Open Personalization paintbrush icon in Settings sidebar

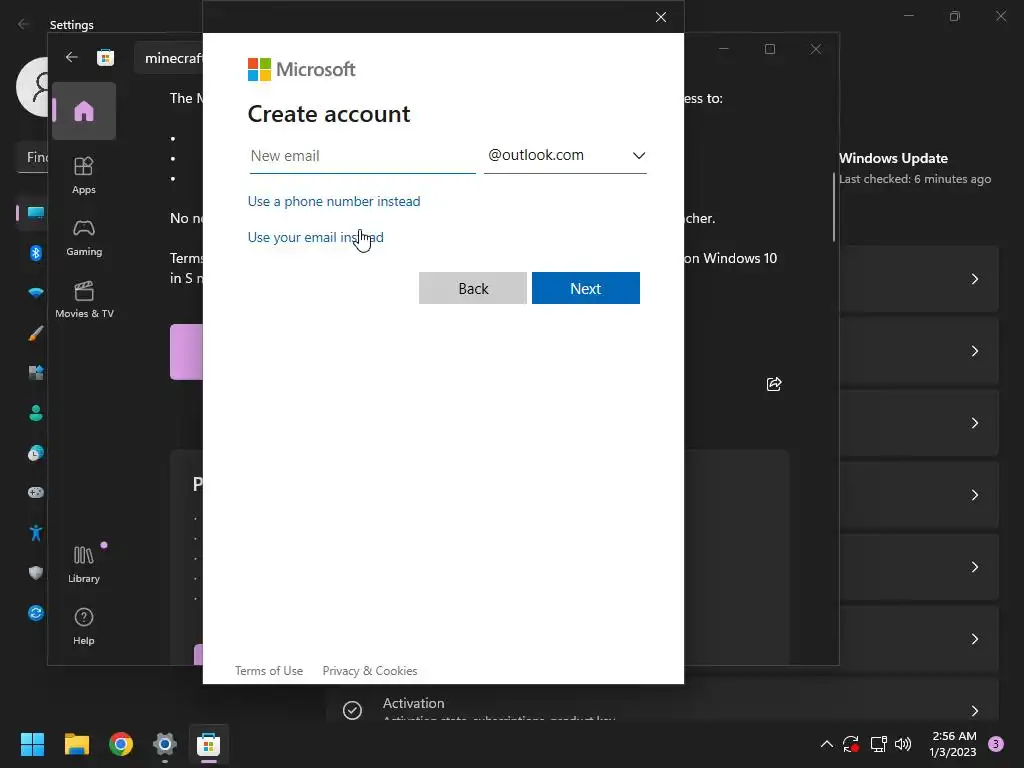coord(36,333)
